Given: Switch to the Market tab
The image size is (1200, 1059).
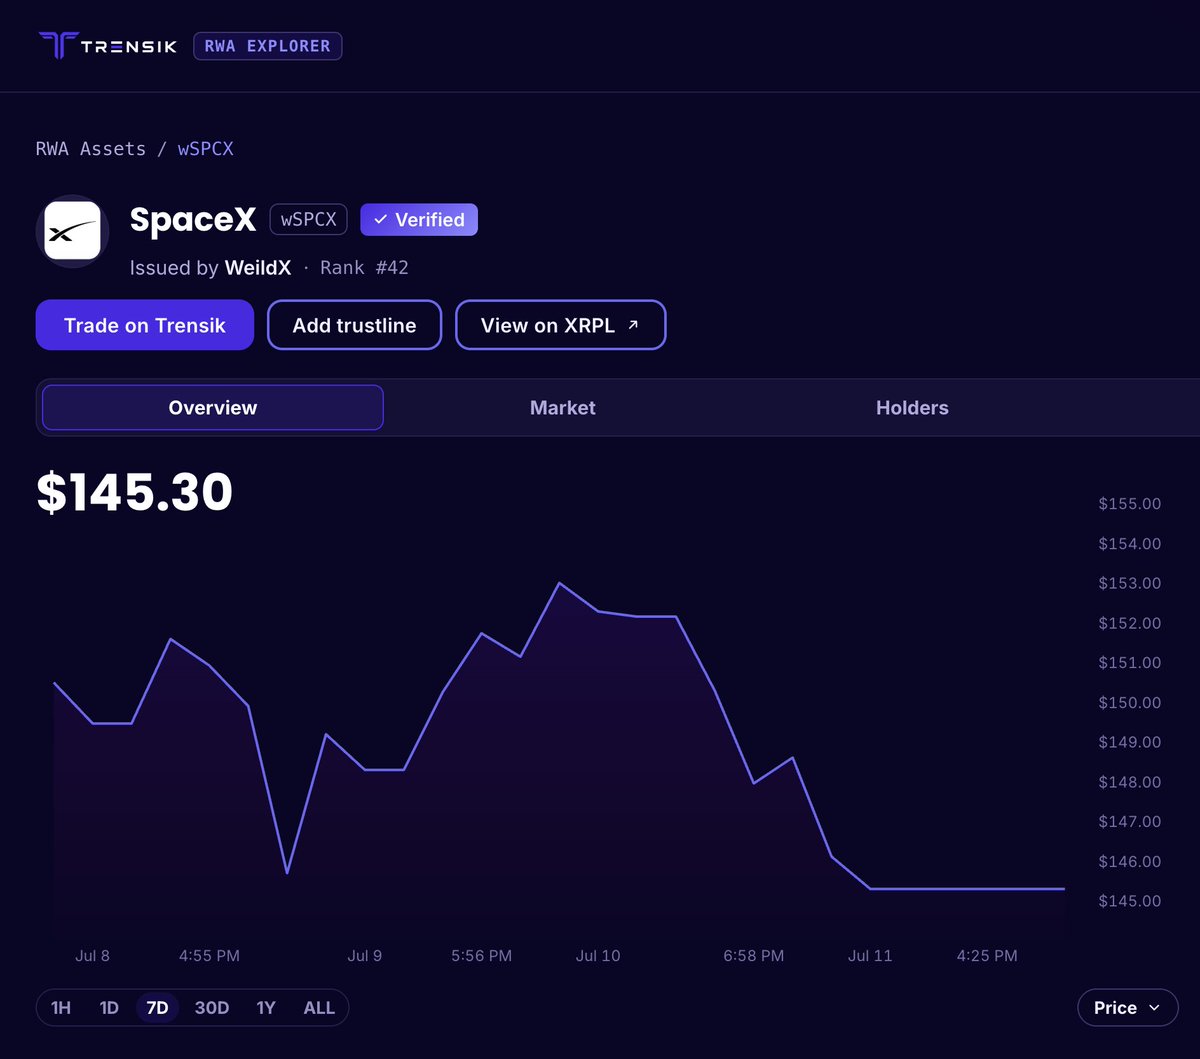Looking at the screenshot, I should 563,408.
